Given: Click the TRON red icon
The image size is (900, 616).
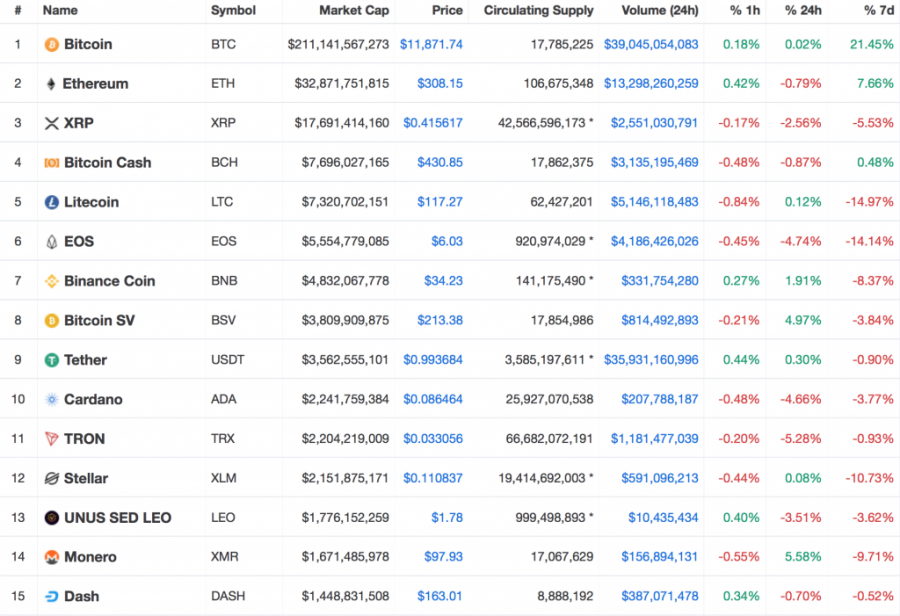Looking at the screenshot, I should (52, 439).
